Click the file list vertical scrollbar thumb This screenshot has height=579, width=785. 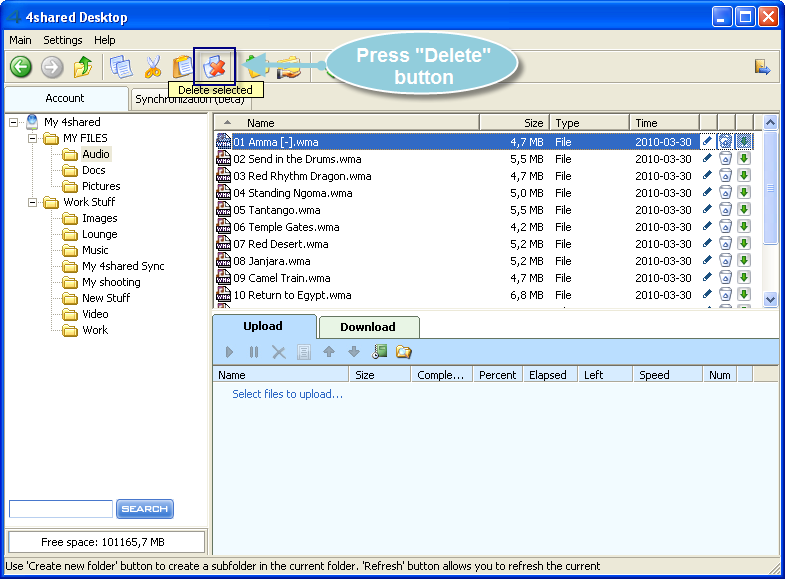click(x=770, y=188)
